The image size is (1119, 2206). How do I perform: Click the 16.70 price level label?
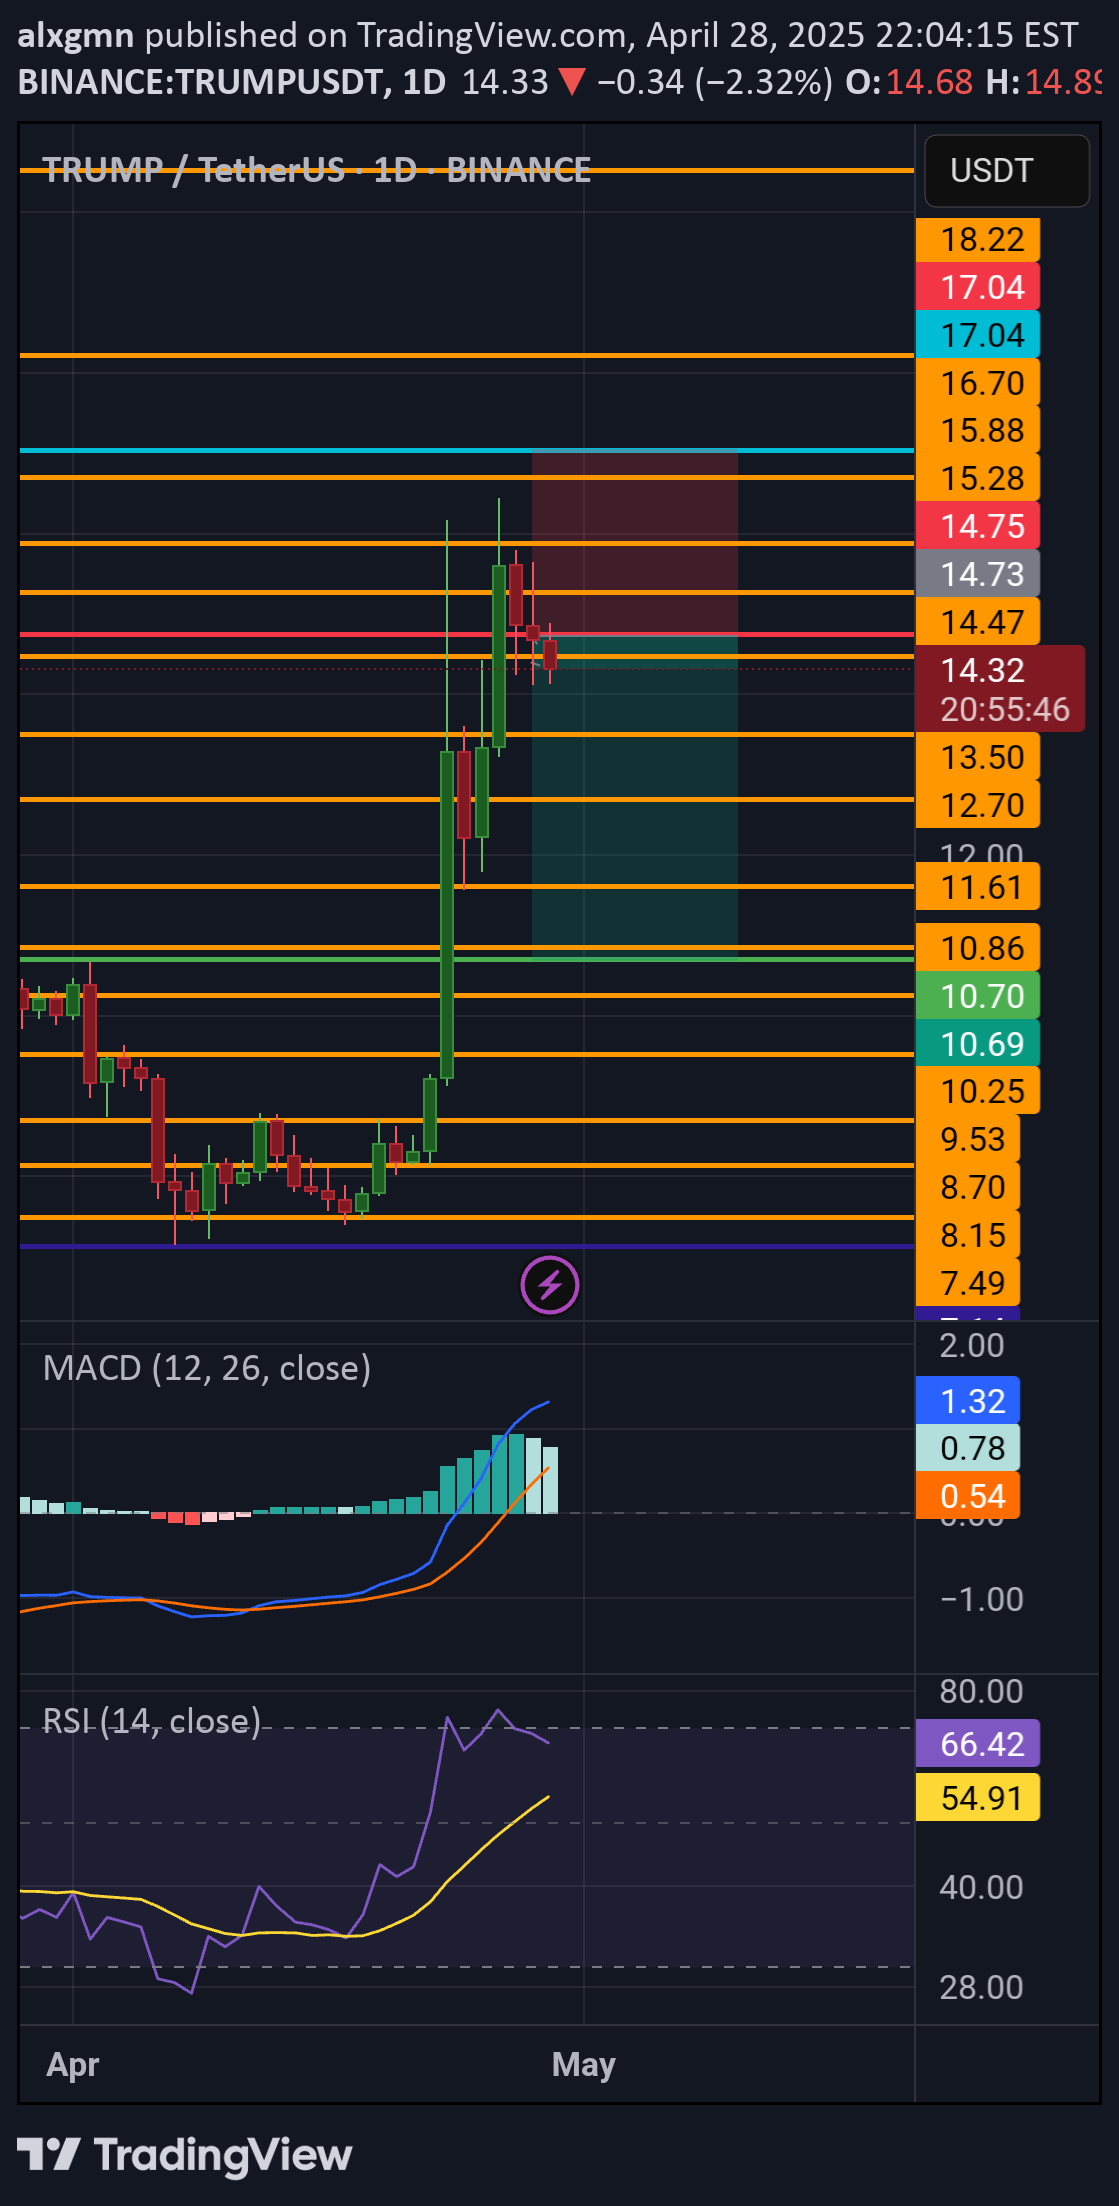point(978,383)
